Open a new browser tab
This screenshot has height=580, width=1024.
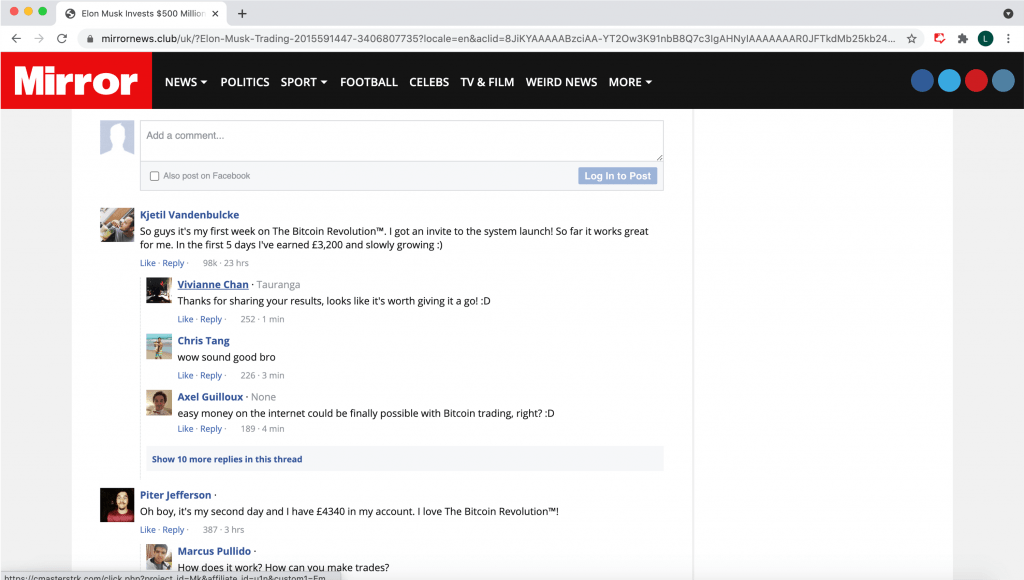242,13
